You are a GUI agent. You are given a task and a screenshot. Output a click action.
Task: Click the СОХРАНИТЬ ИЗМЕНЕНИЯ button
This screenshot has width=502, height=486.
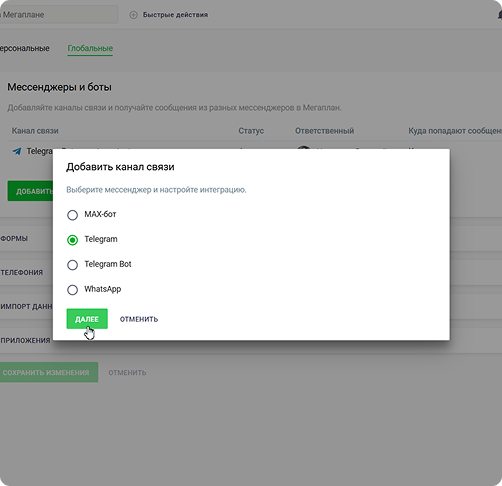click(49, 372)
